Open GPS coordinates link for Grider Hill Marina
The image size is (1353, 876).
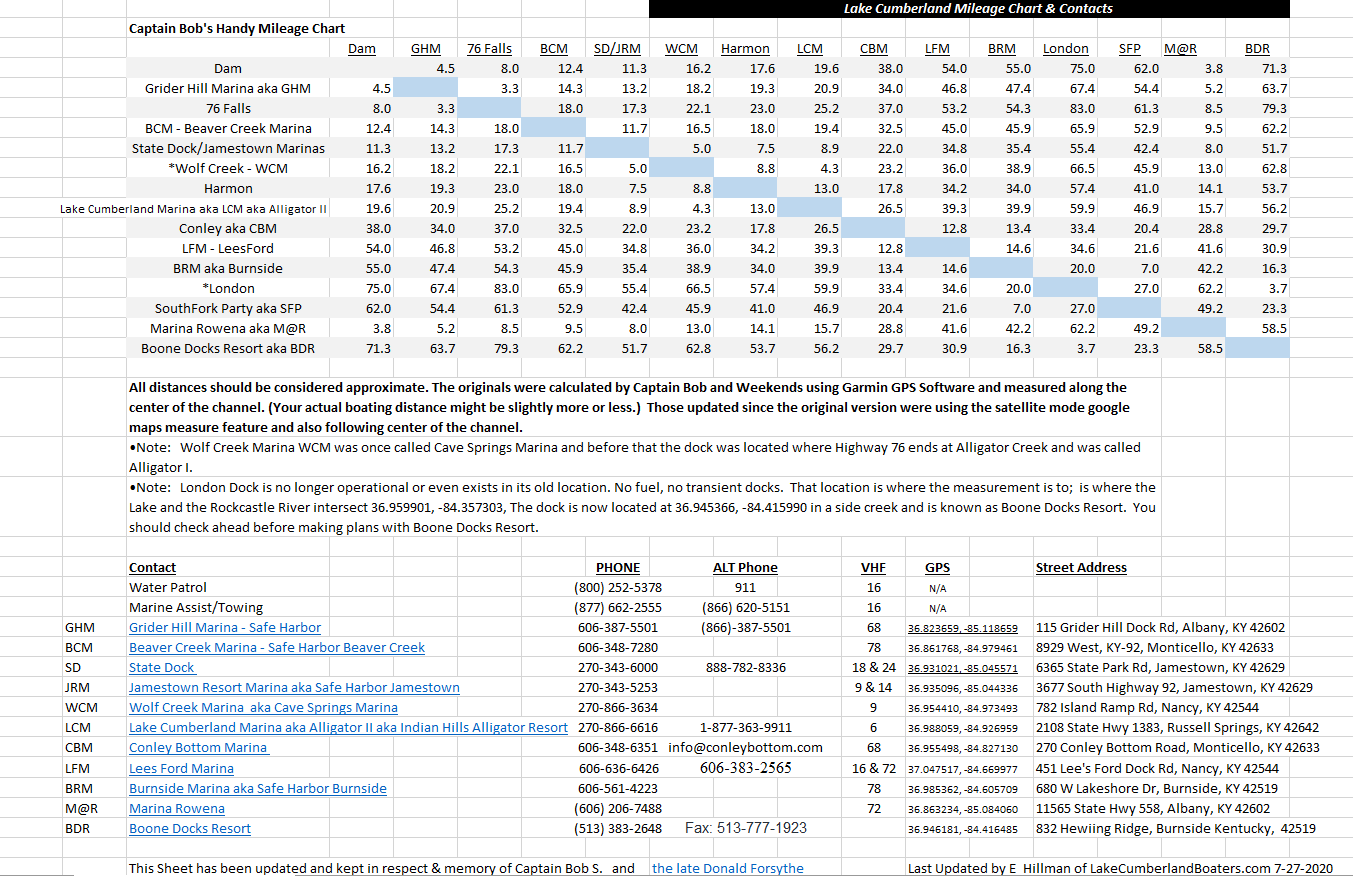coord(963,629)
